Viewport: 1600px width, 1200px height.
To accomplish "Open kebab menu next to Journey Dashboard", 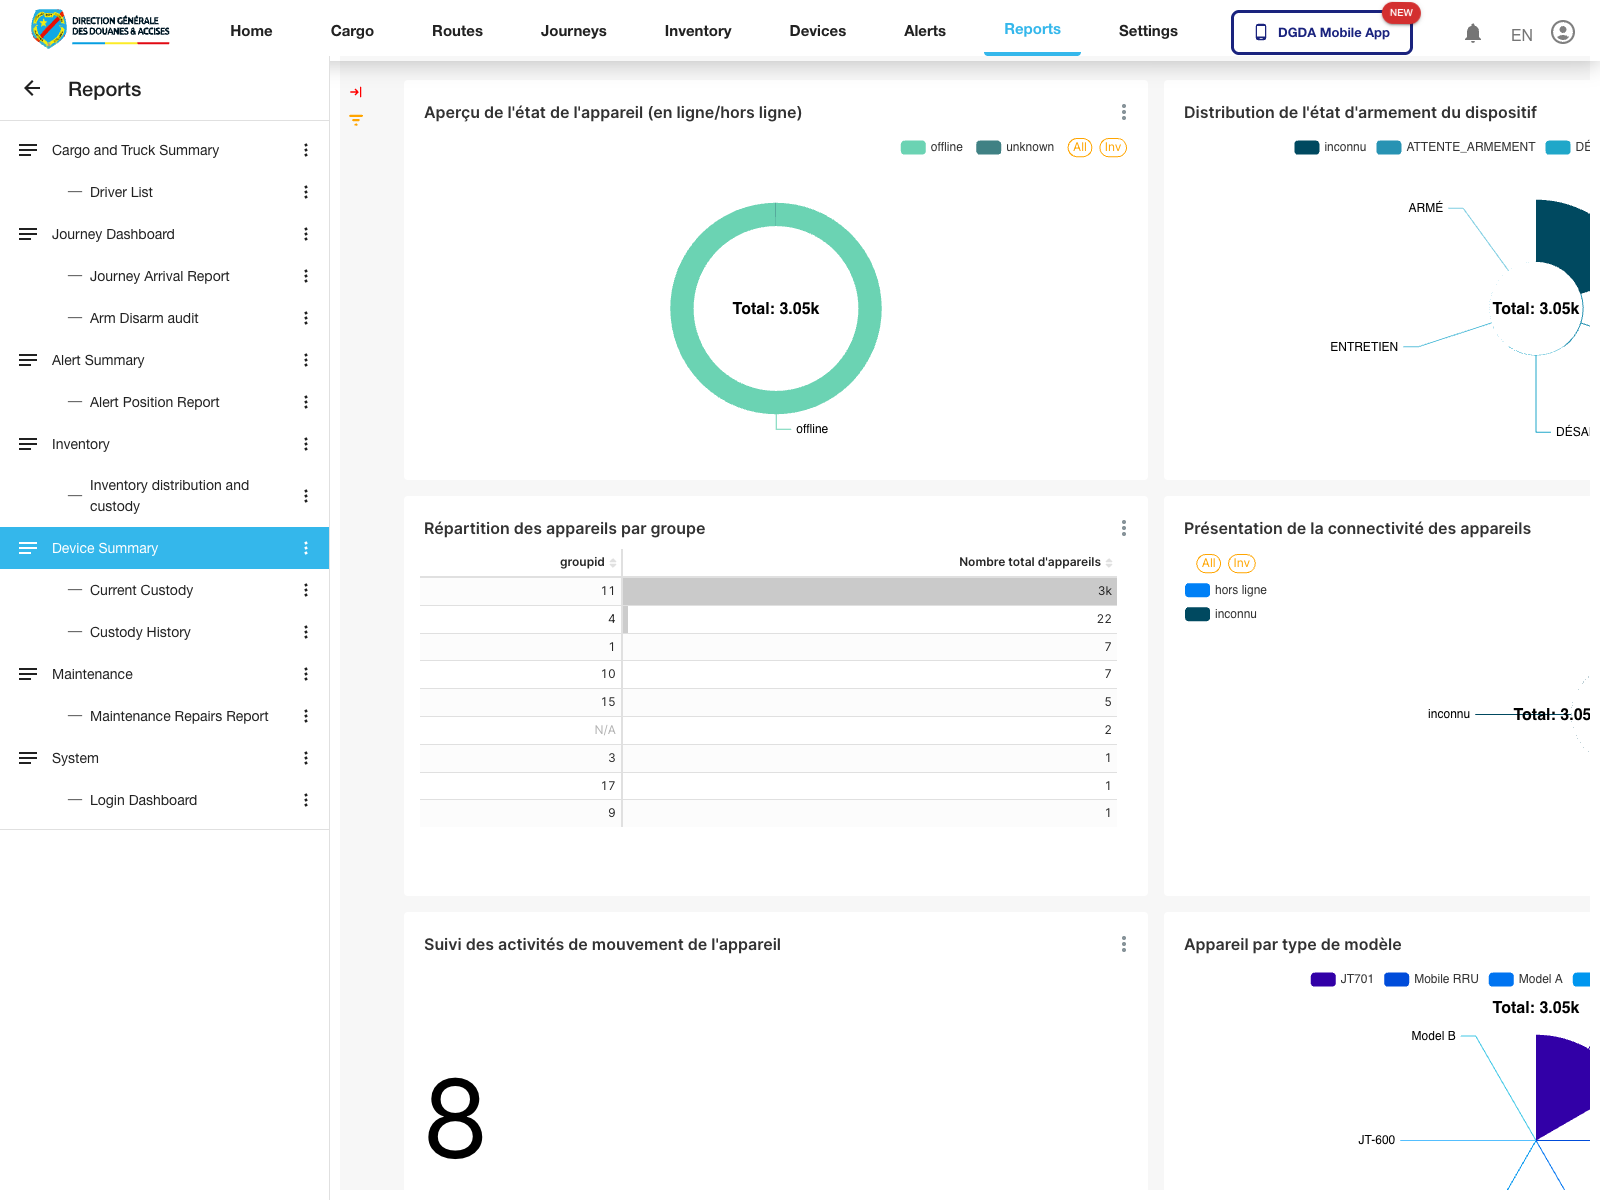I will click(x=306, y=234).
